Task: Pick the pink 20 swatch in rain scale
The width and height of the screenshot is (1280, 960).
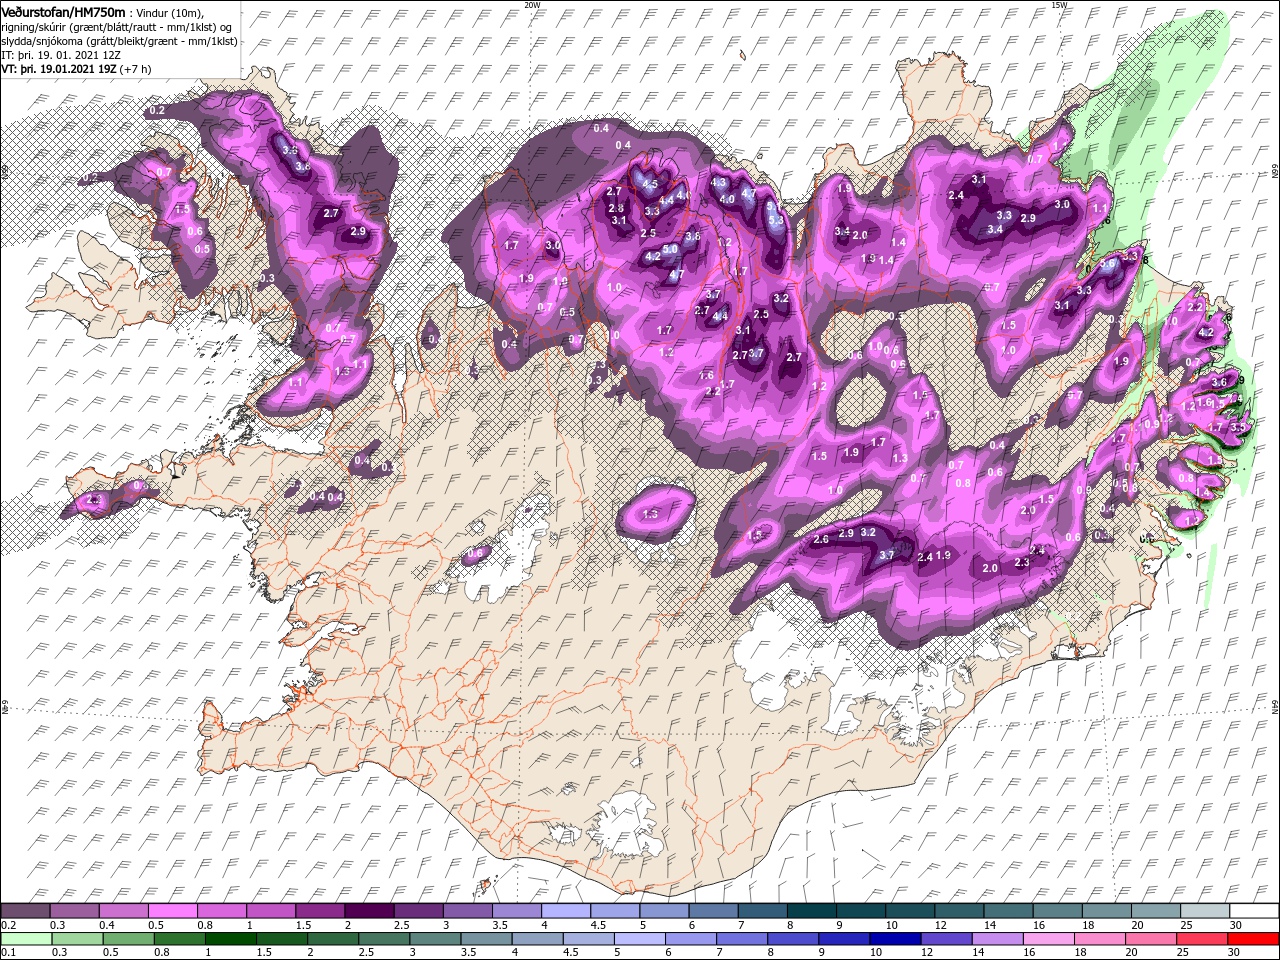Action: click(1152, 939)
